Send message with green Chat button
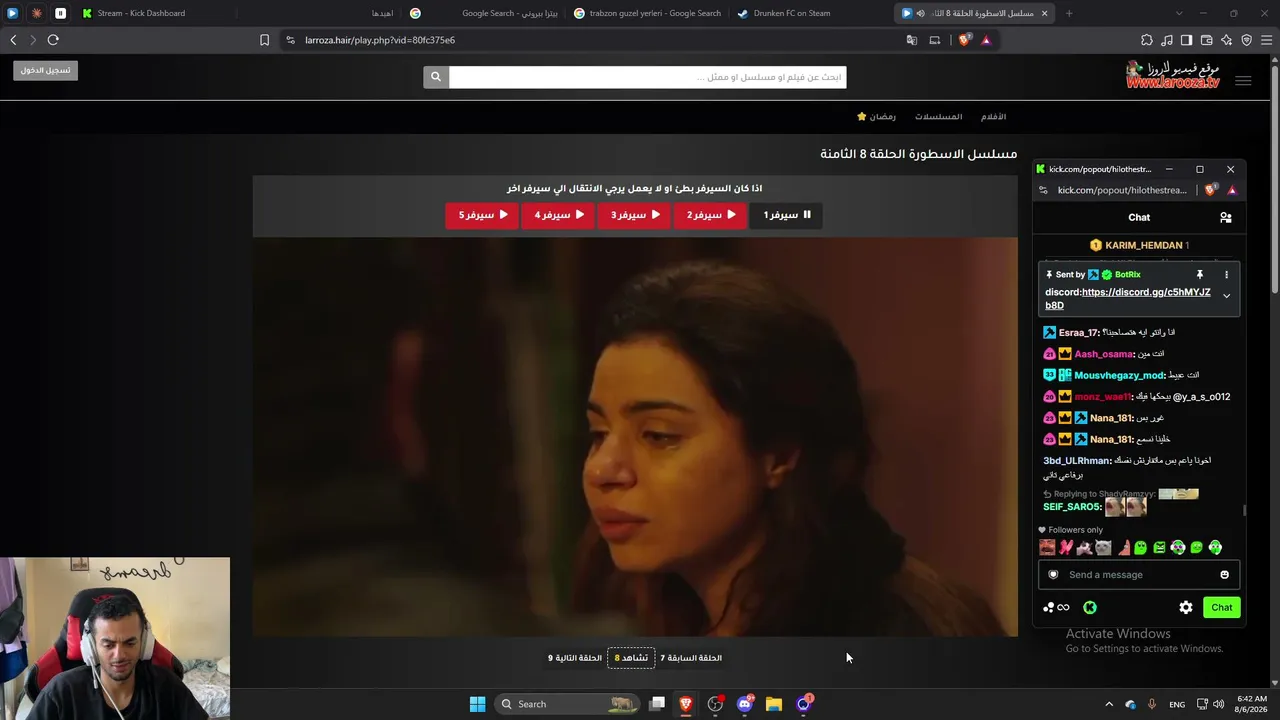 [x=1222, y=607]
